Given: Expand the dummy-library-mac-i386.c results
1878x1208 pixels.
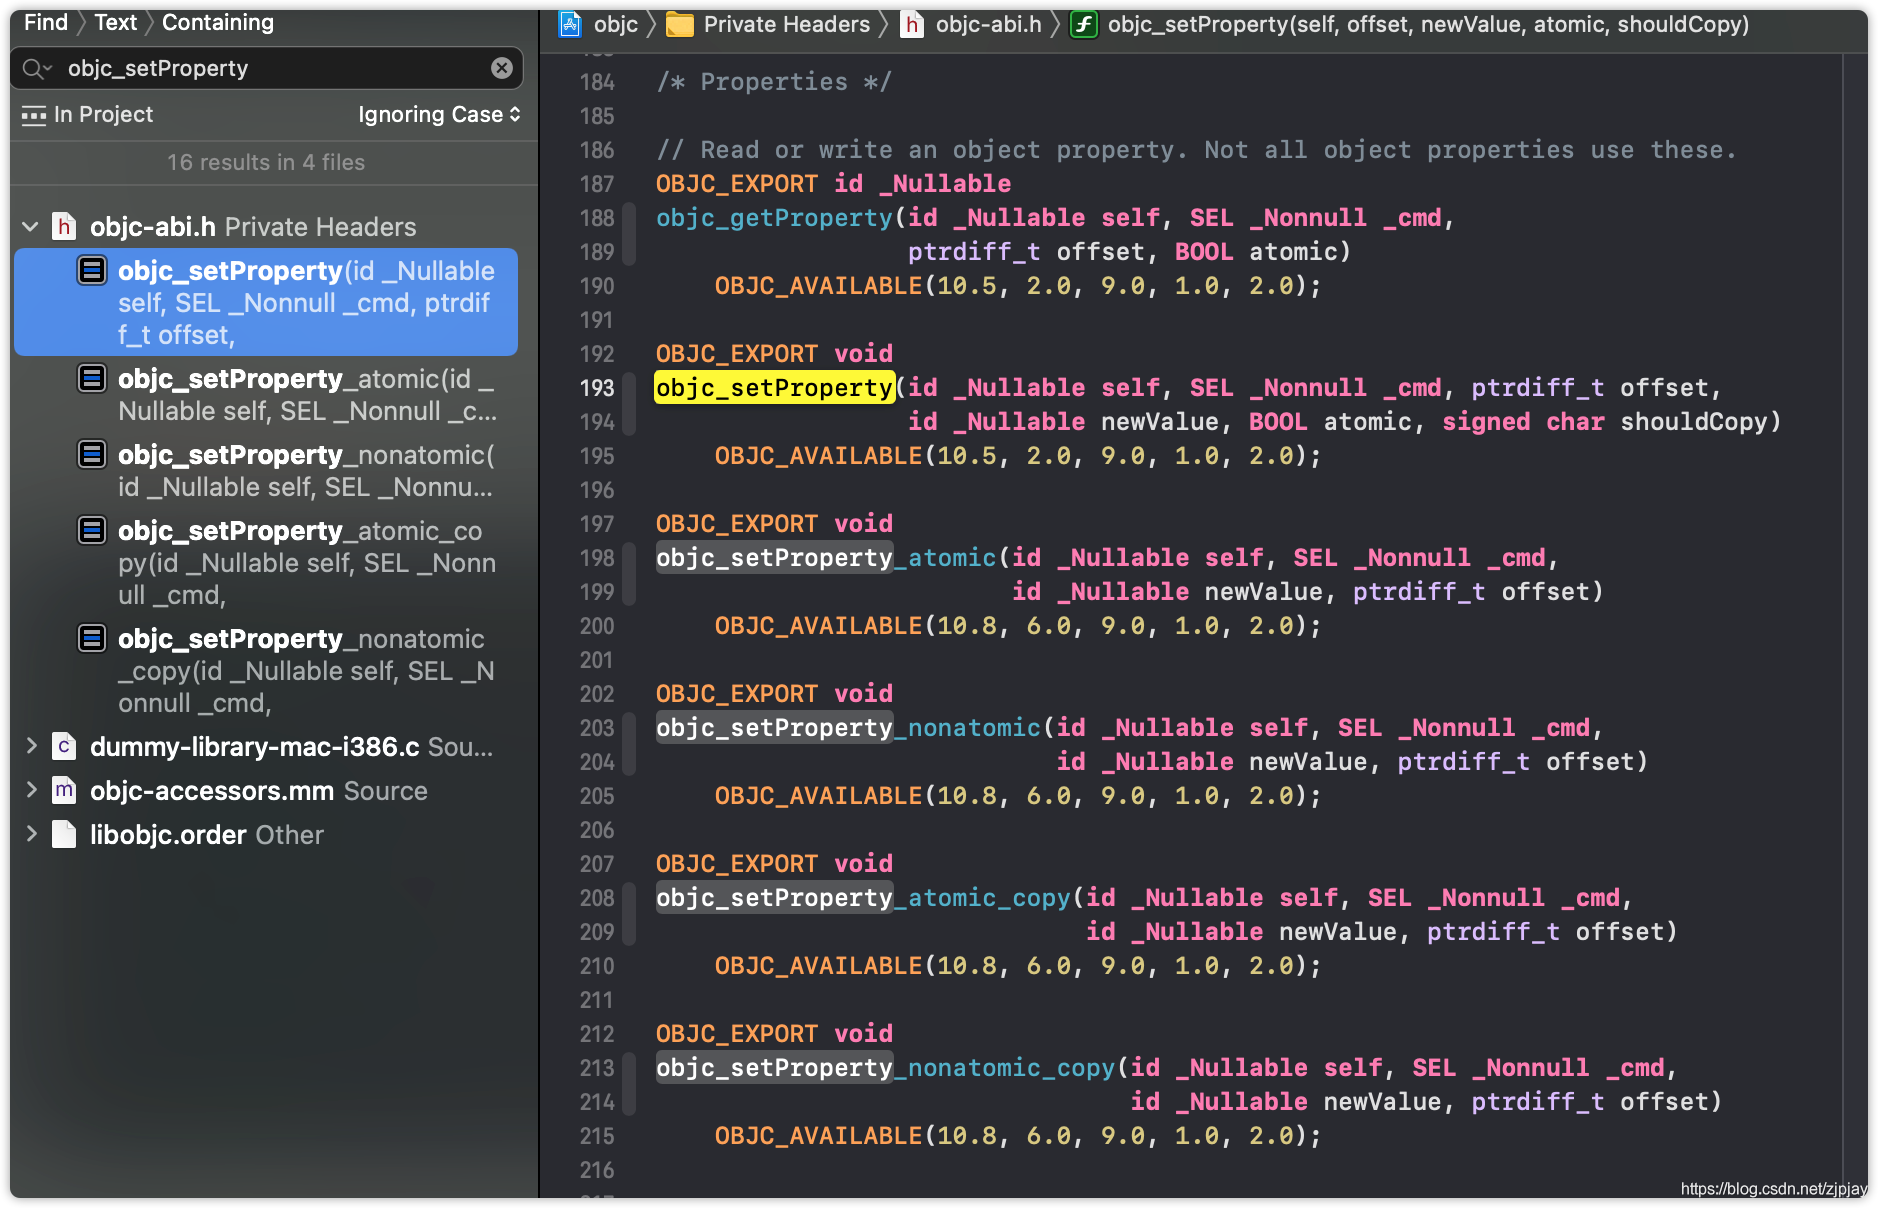Looking at the screenshot, I should (31, 746).
